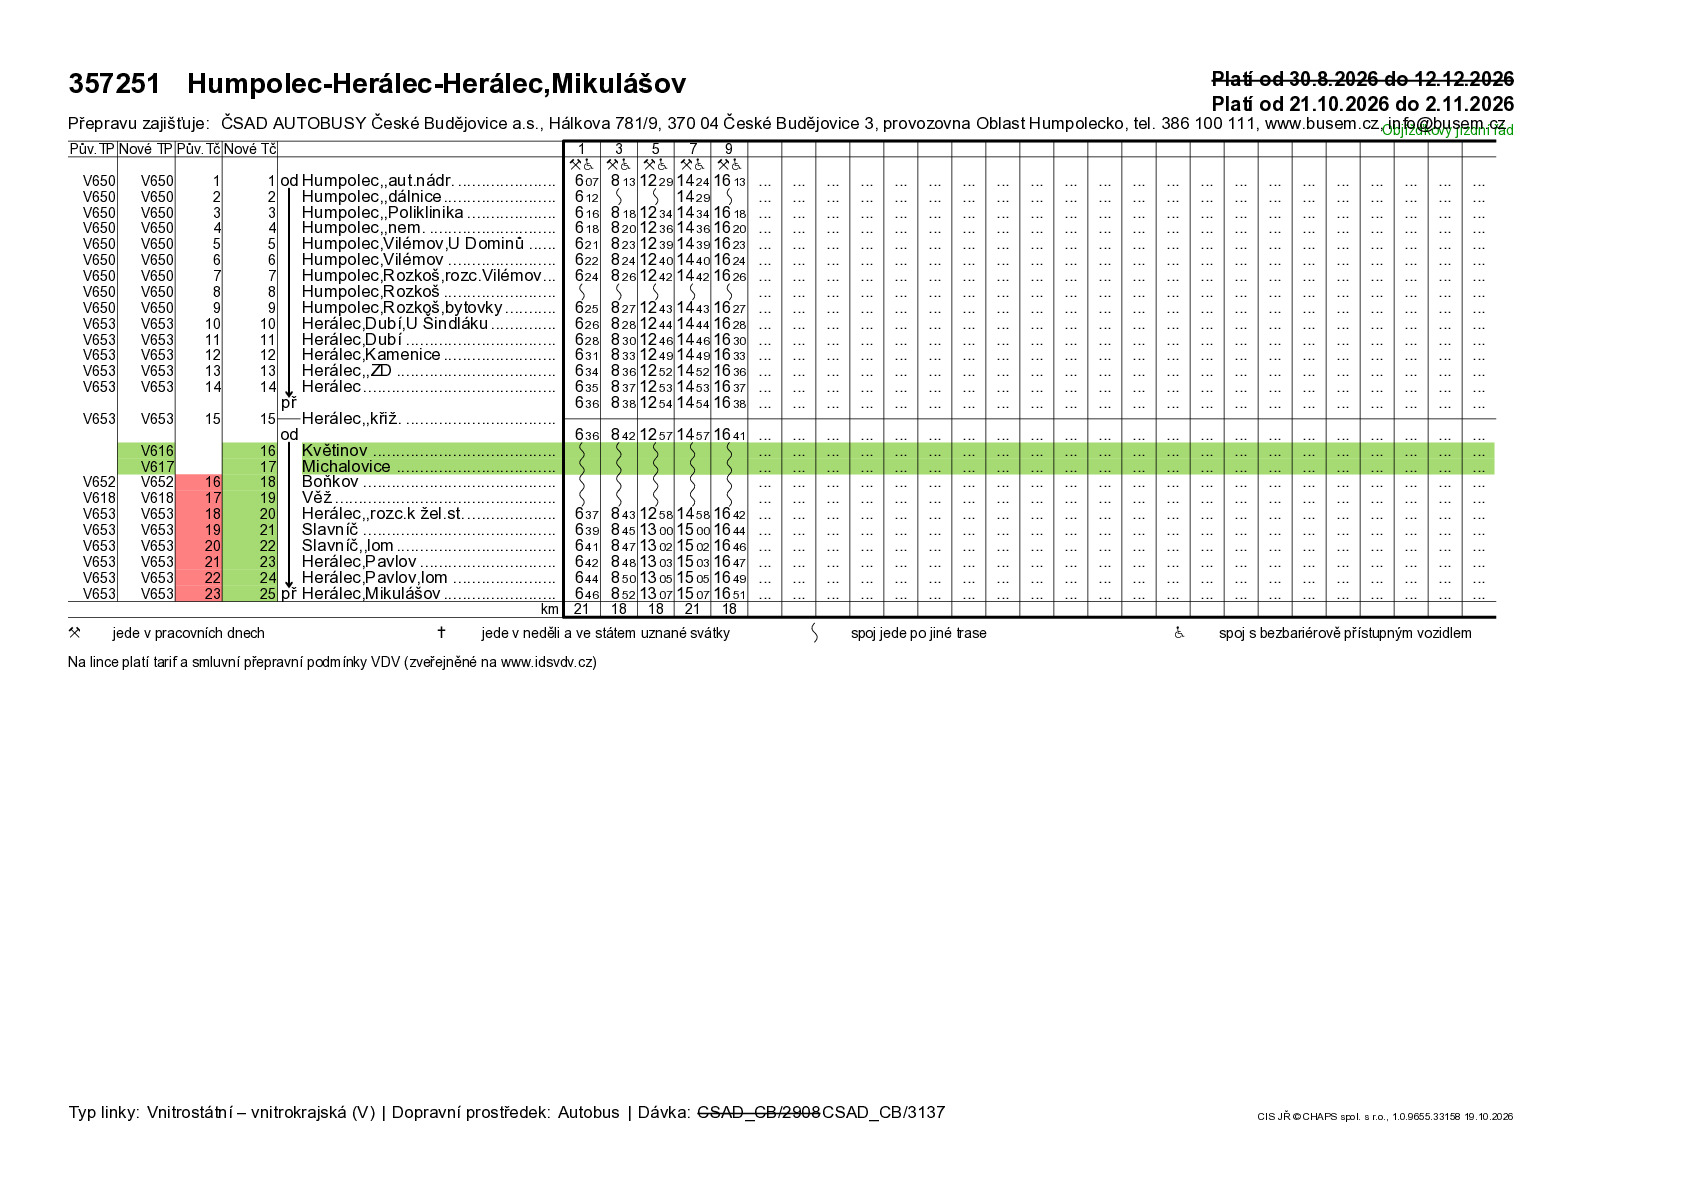Click the km value 21 under connection 1
Screen dimensions: 1684x1190
coord(581,609)
